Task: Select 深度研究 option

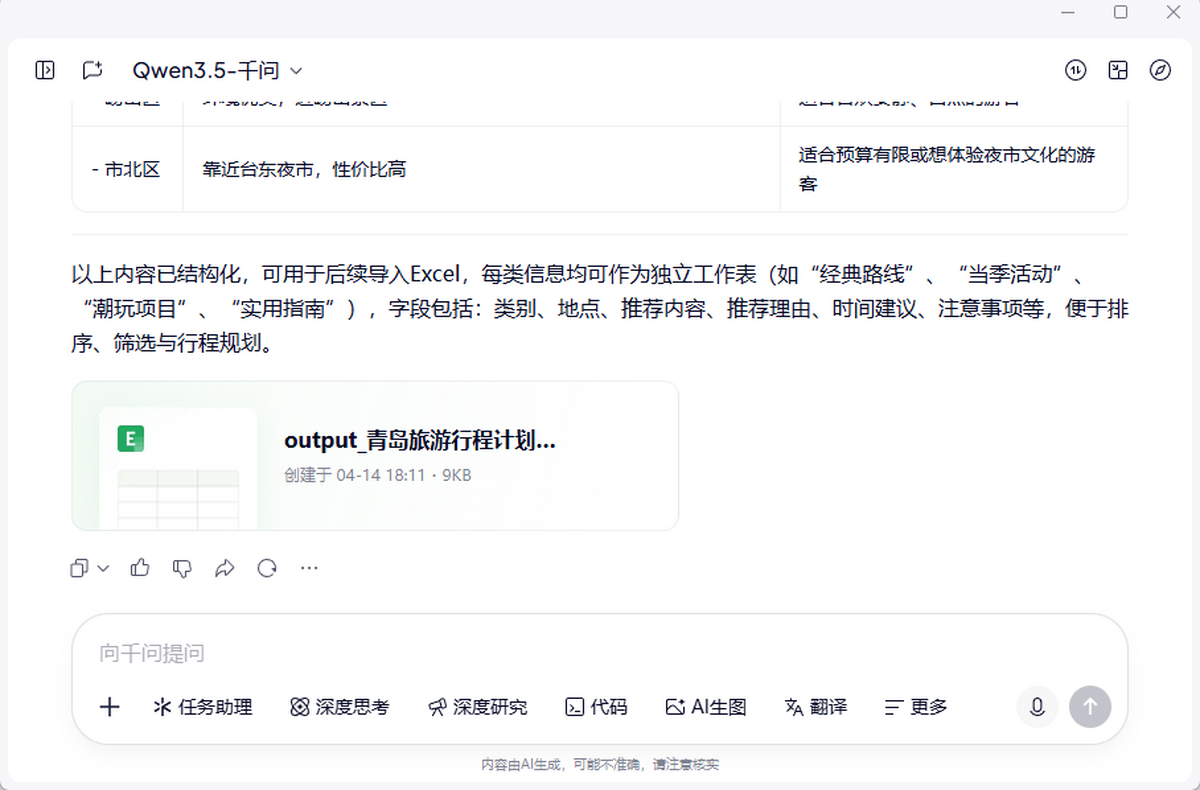Action: [478, 707]
